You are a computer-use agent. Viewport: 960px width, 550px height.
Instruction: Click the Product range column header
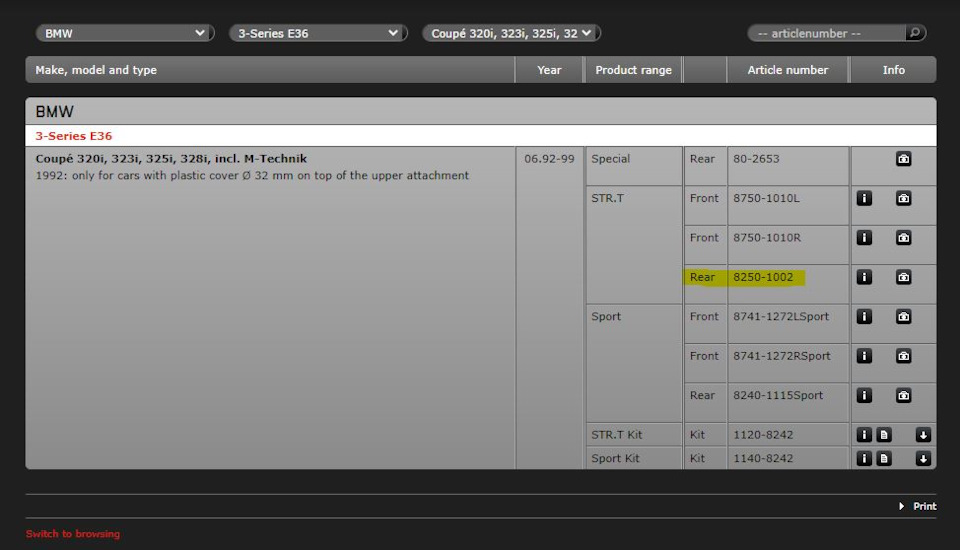click(x=633, y=70)
